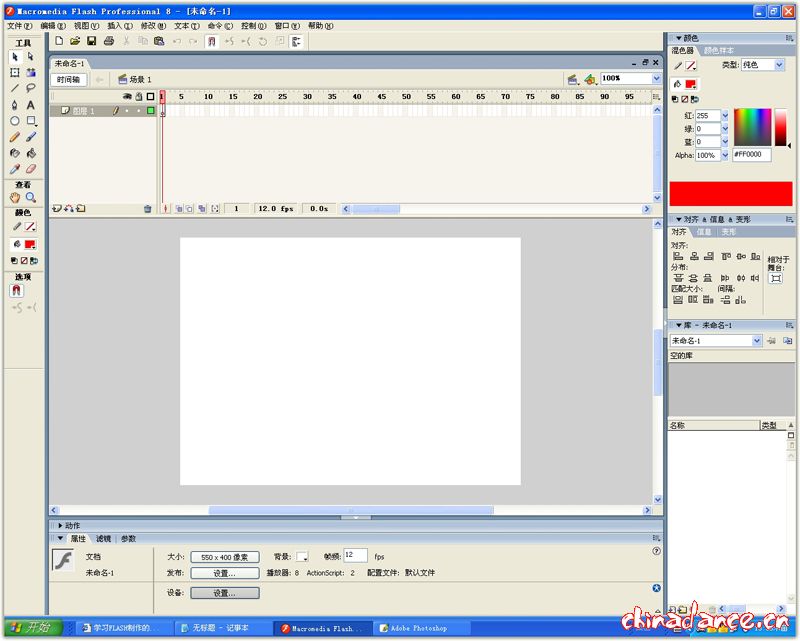Open the 类型 fill type dropdown

tap(779, 65)
